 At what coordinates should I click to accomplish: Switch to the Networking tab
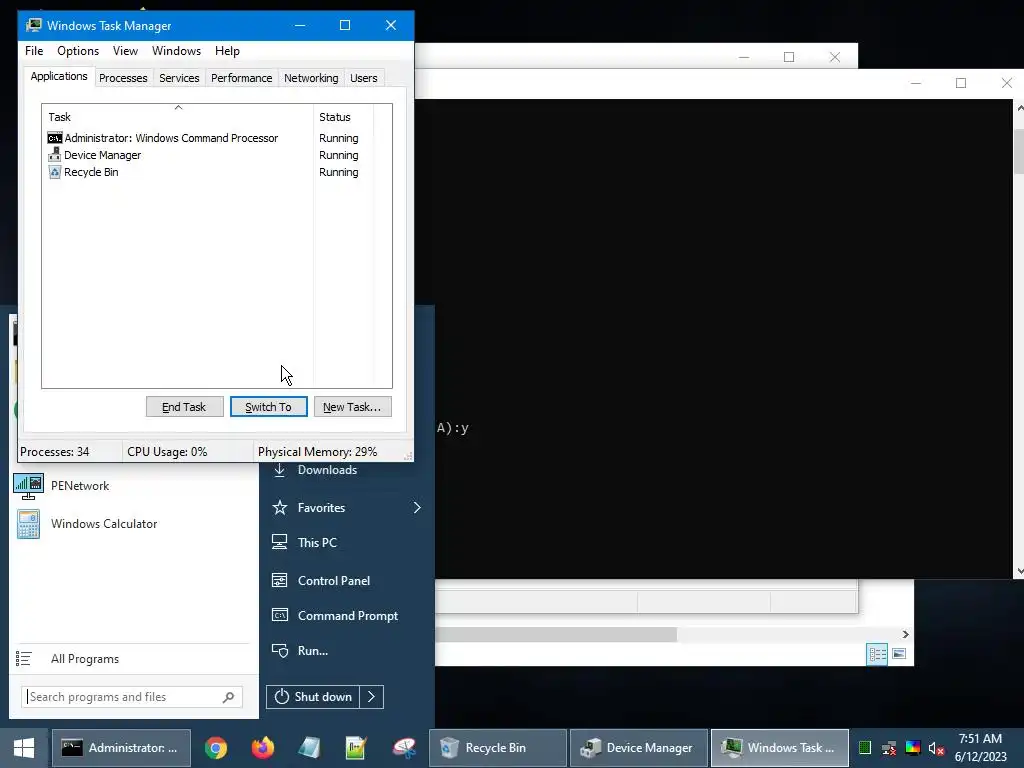[311, 78]
